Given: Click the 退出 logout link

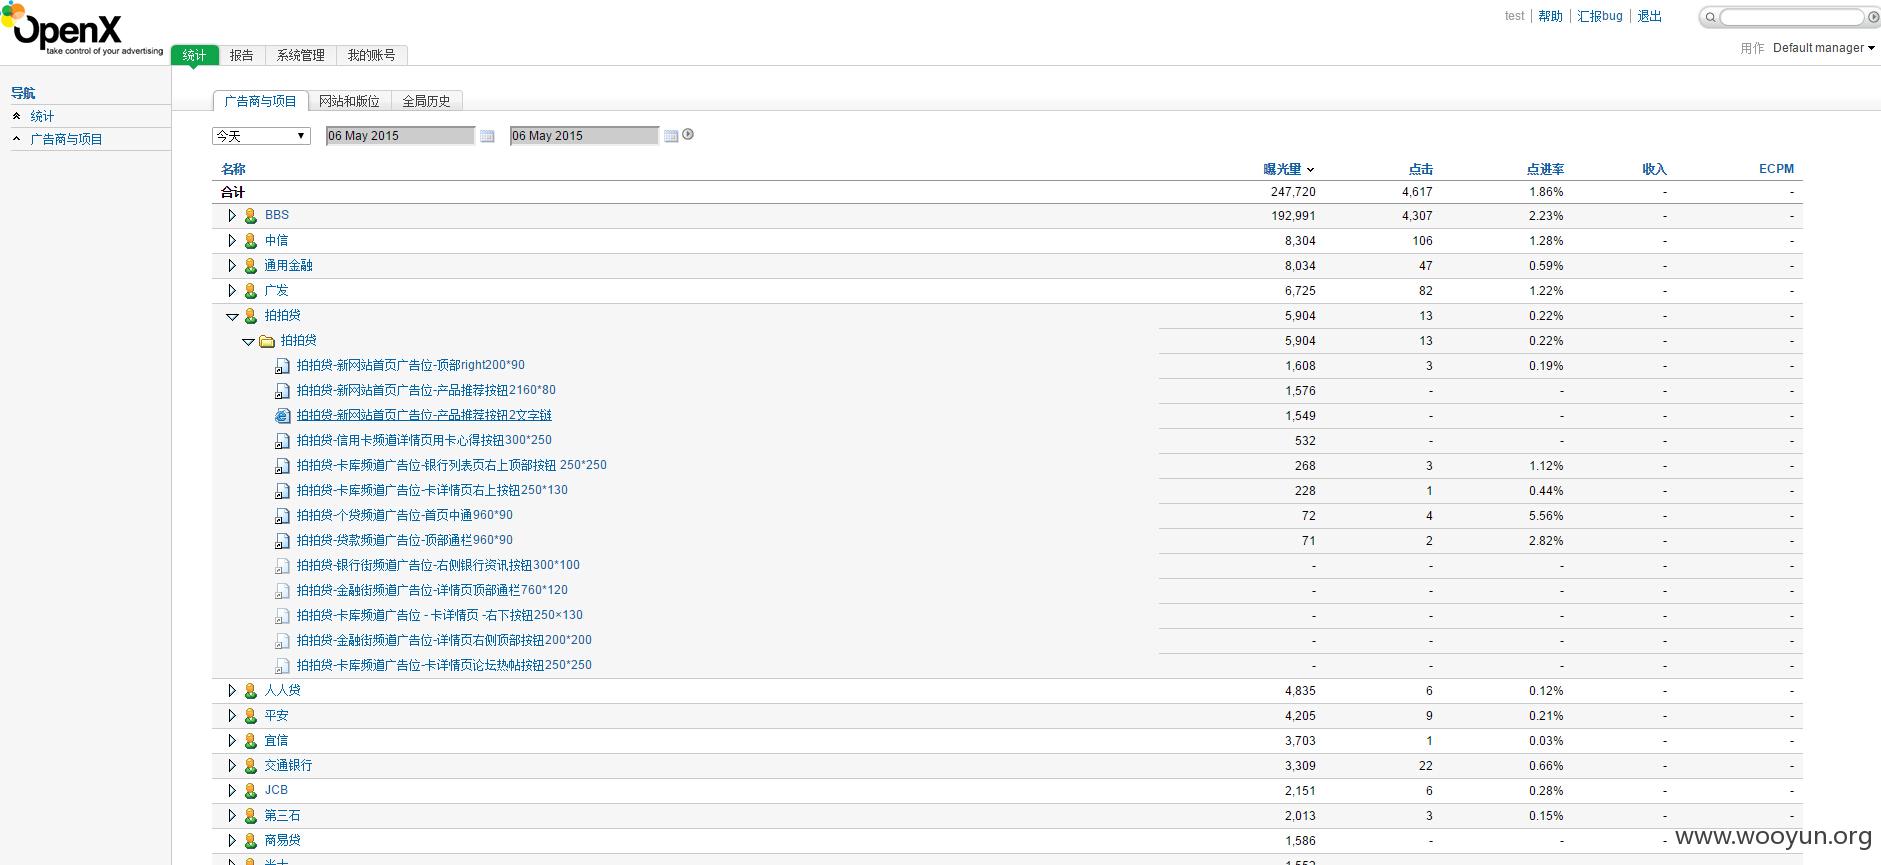Looking at the screenshot, I should (1649, 16).
